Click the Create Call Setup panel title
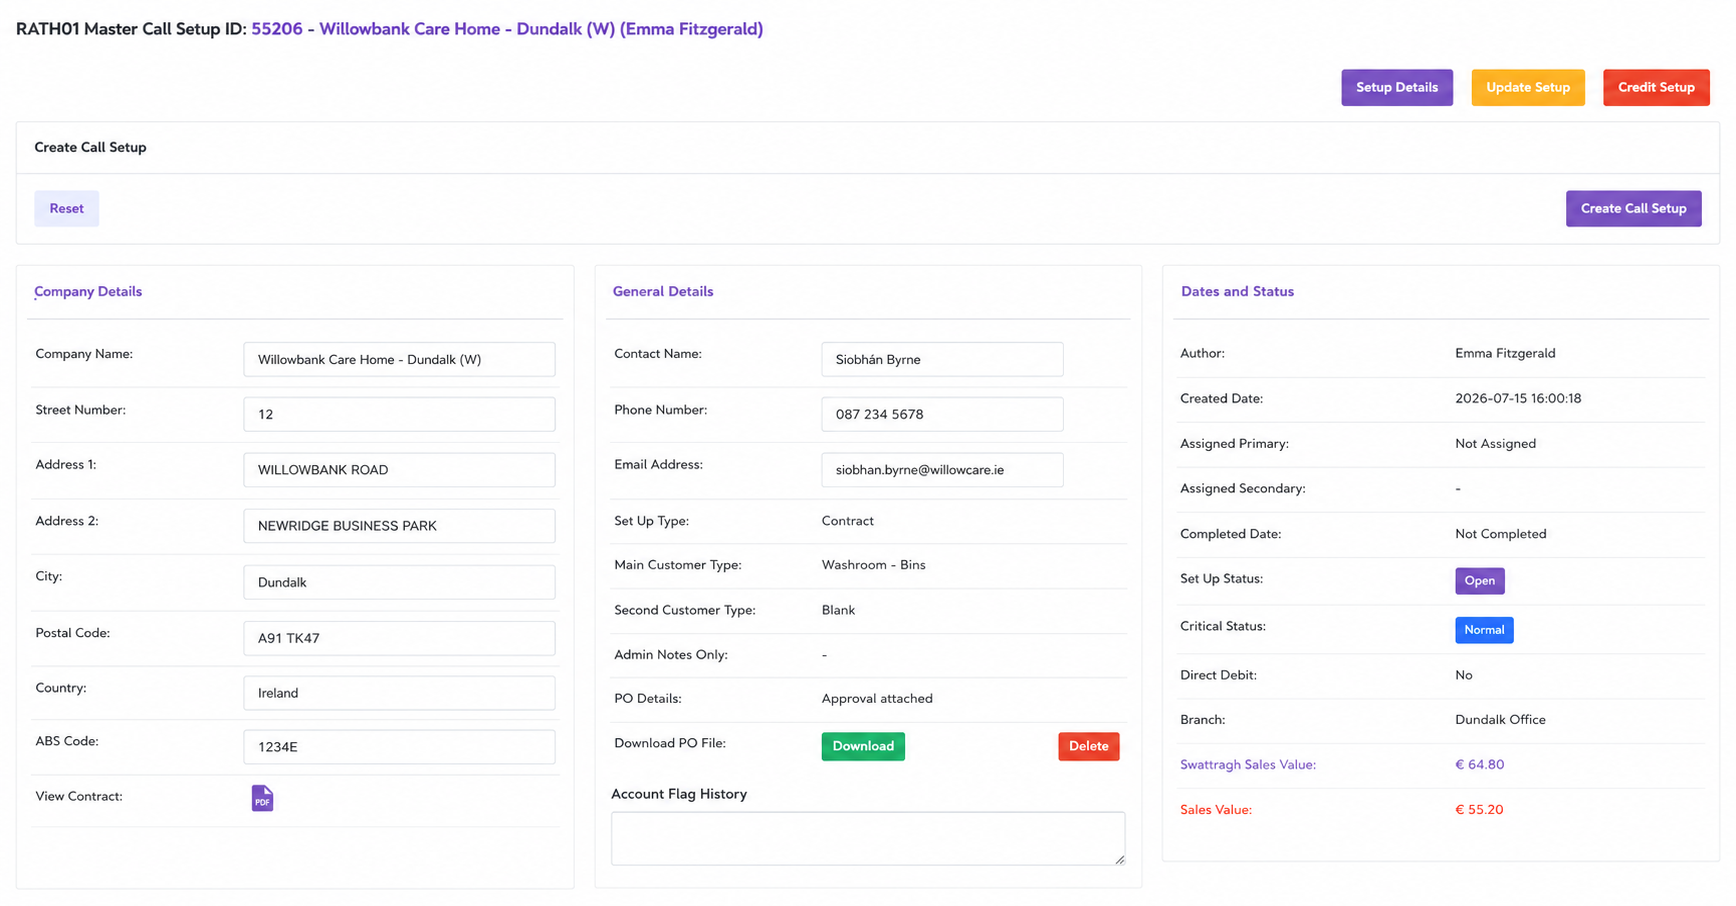Image resolution: width=1736 pixels, height=906 pixels. [90, 148]
